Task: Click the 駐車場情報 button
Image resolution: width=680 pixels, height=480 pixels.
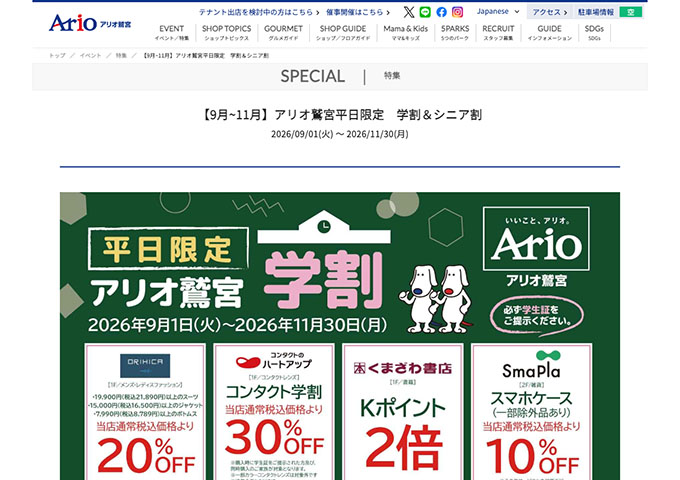Action: (x=596, y=12)
